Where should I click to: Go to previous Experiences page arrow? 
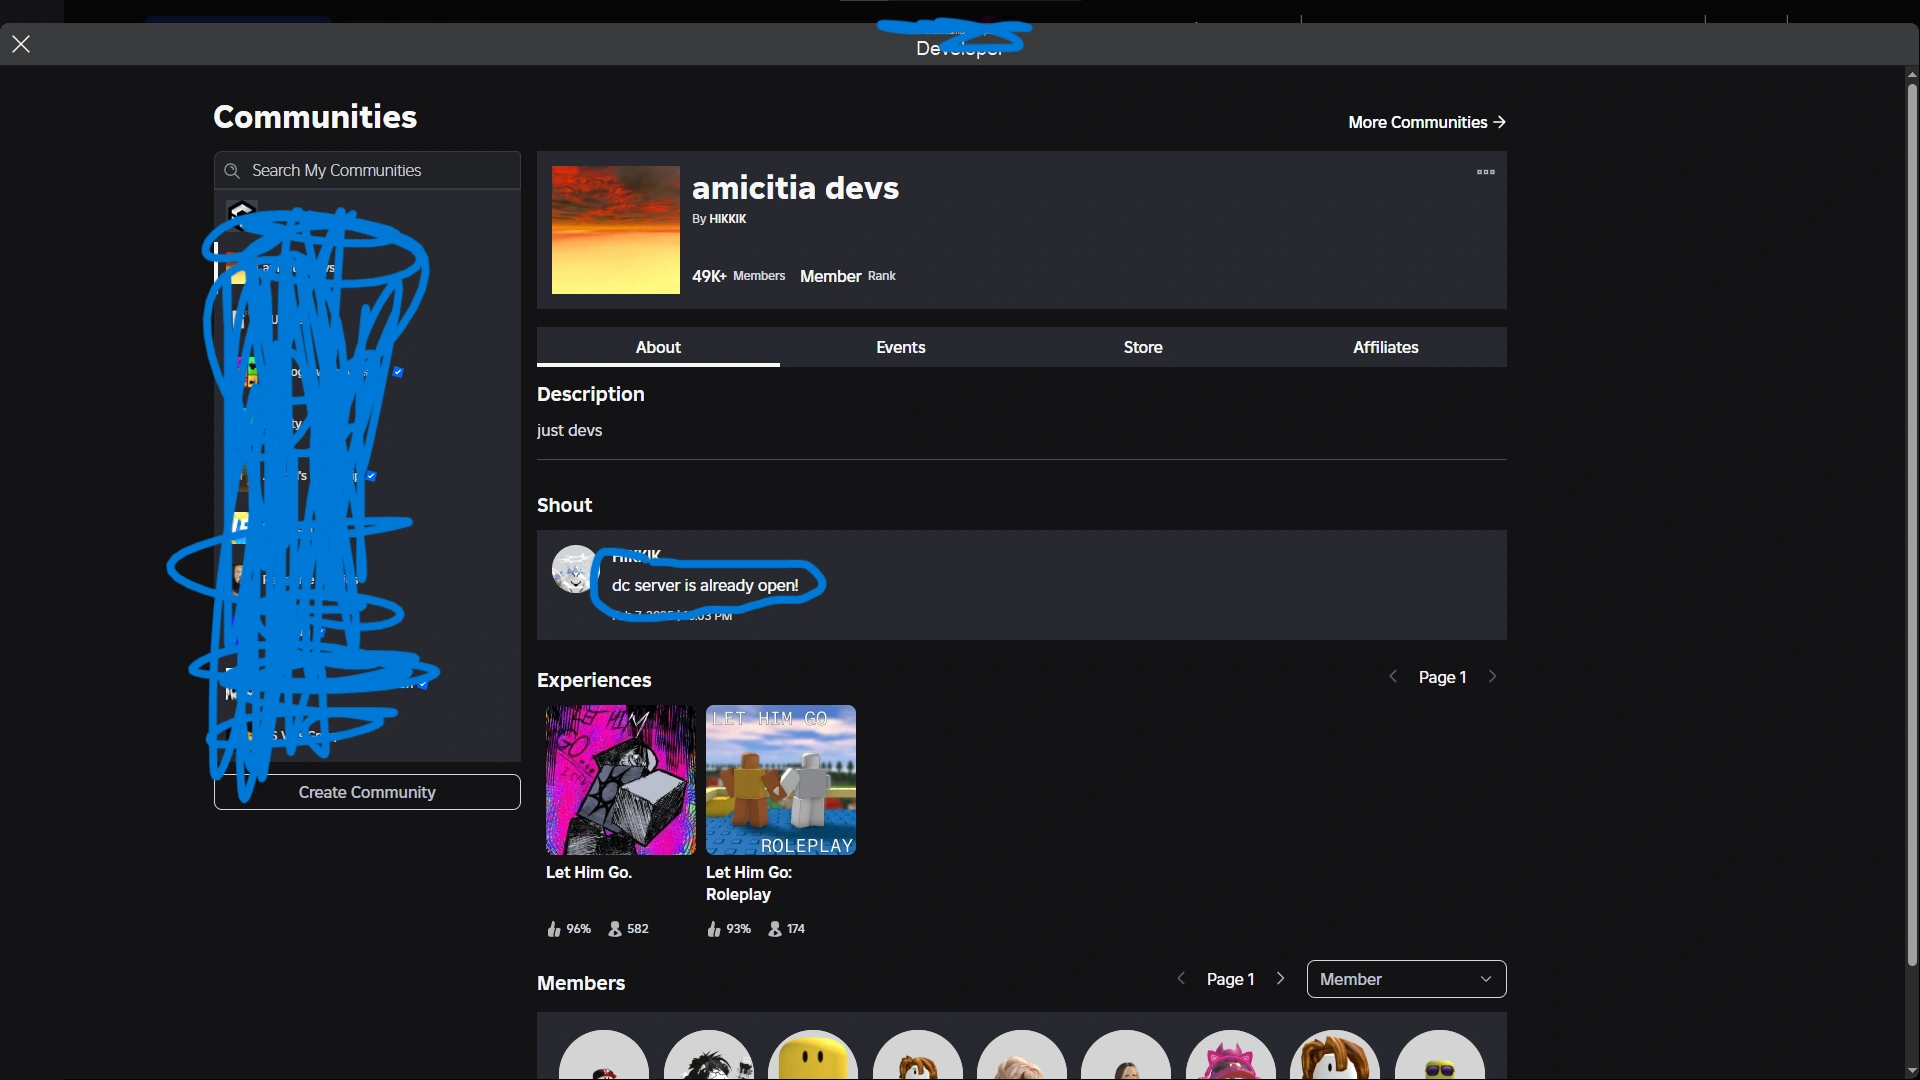tap(1393, 677)
